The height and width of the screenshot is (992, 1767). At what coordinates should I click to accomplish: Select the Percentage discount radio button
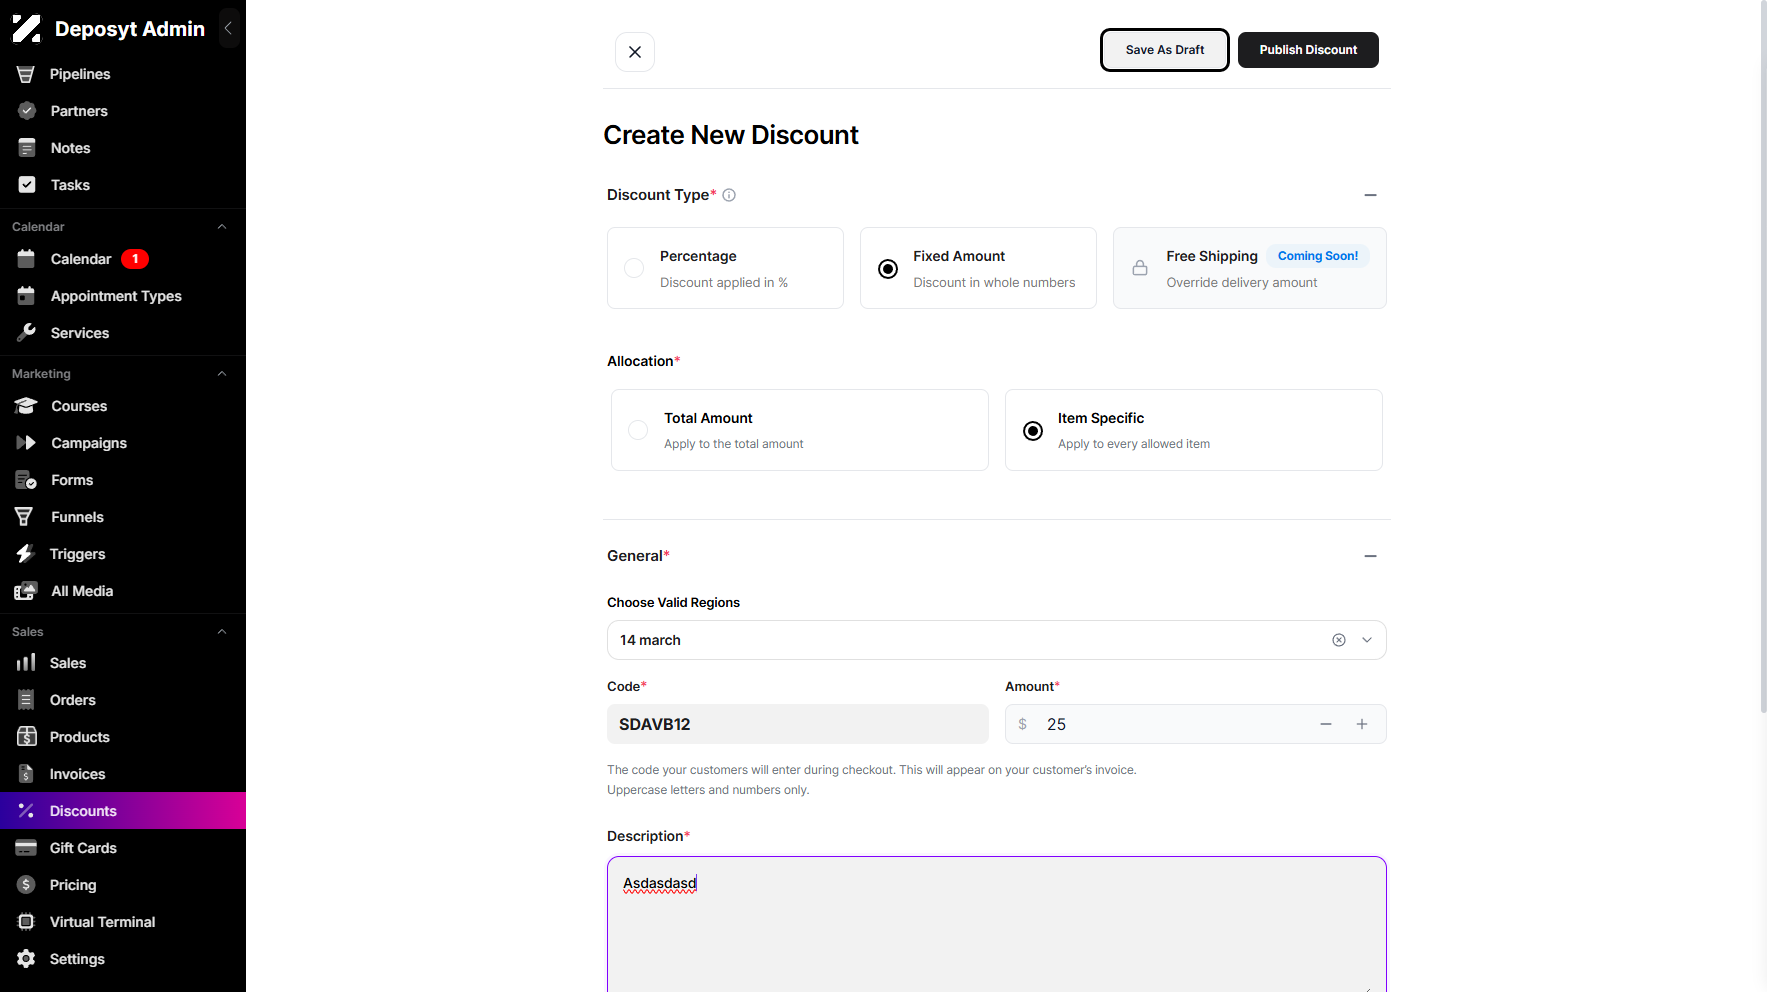coord(634,268)
